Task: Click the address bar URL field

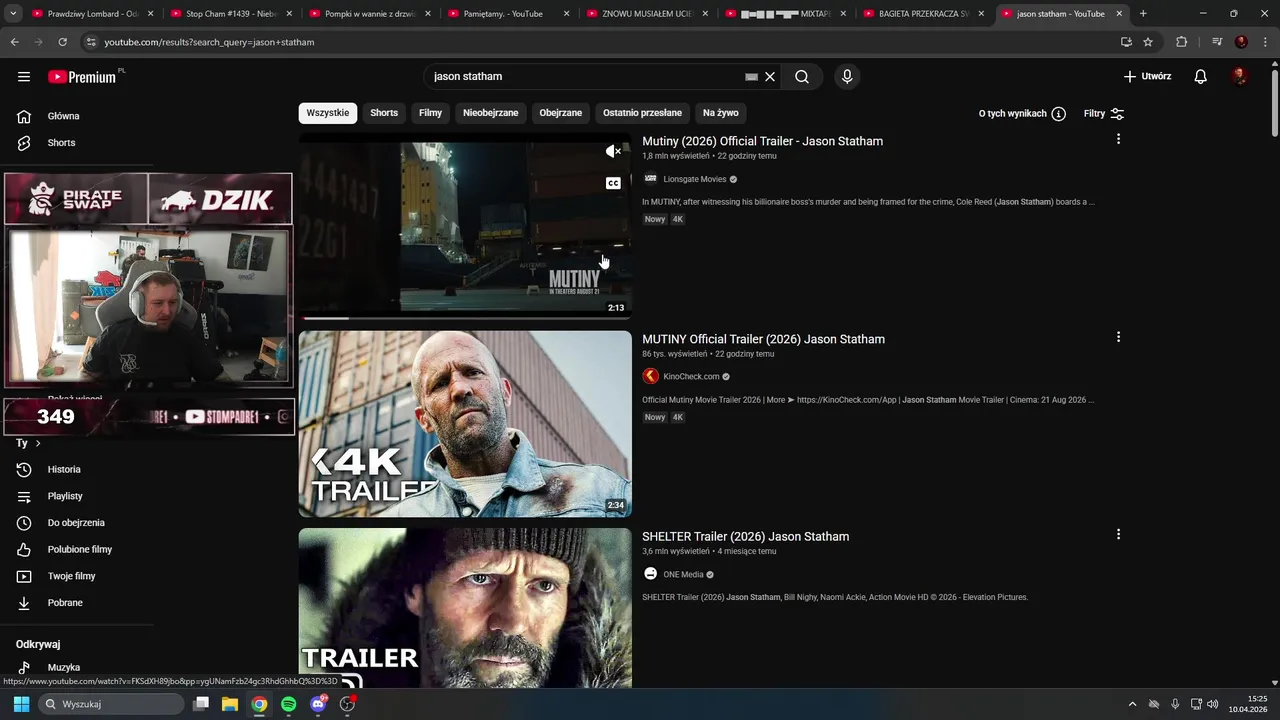Action: pos(600,42)
